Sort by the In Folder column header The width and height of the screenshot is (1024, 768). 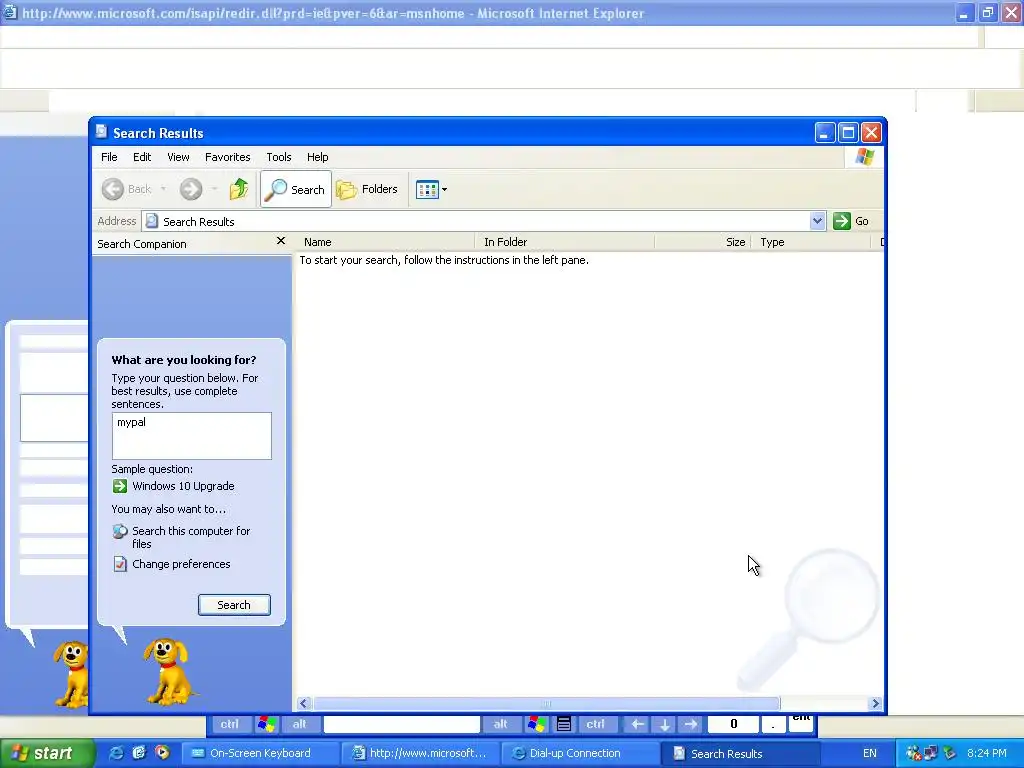(565, 242)
